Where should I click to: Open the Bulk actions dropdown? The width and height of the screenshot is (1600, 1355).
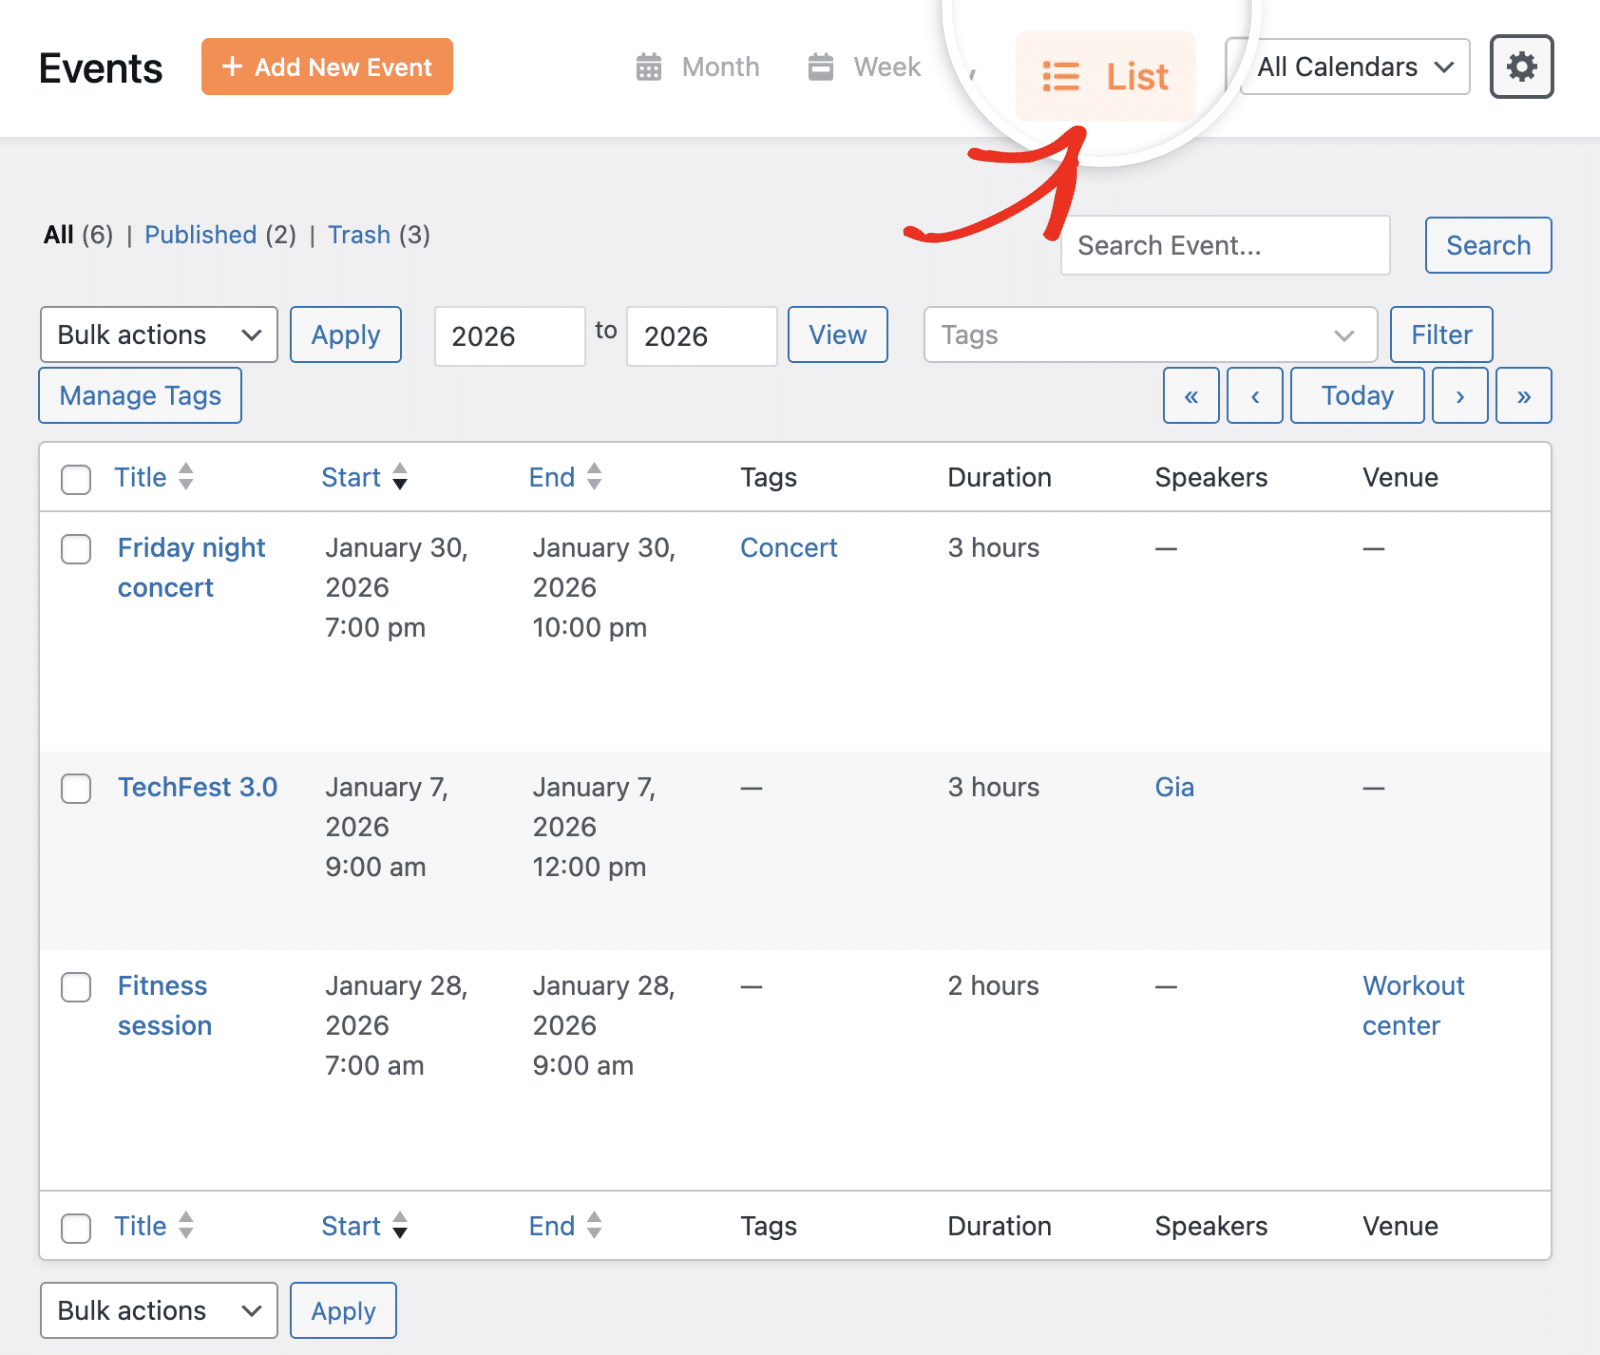tap(158, 335)
